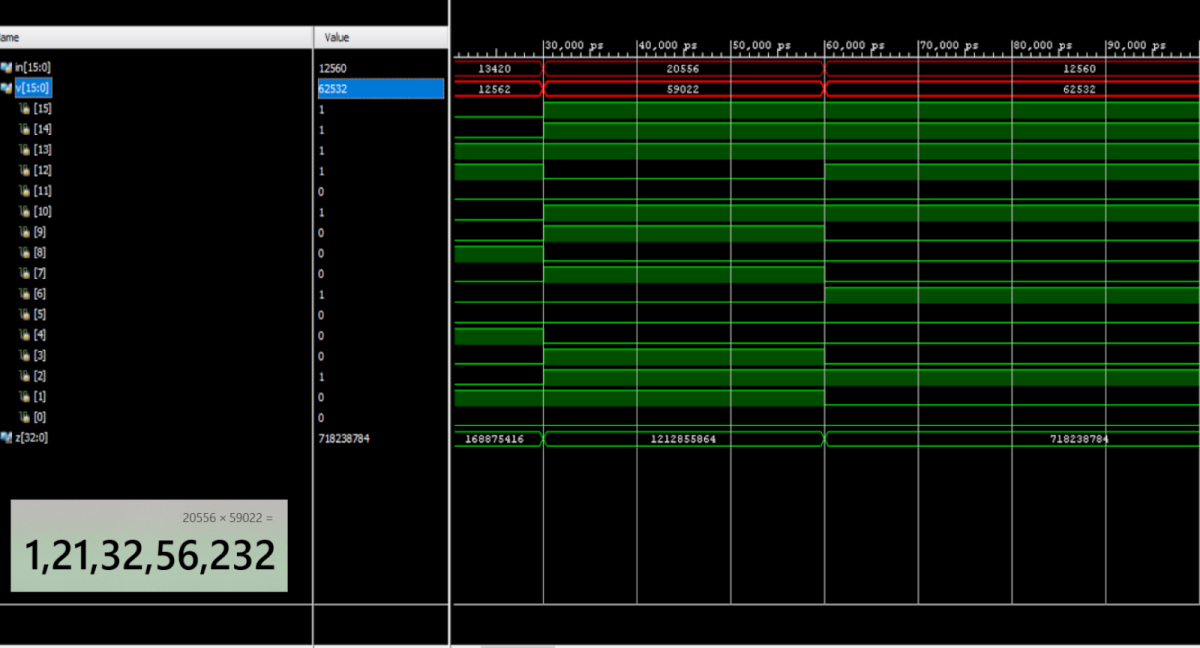This screenshot has width=1200, height=648.
Task: Select the signal icon for bit [0]
Action: coord(26,417)
